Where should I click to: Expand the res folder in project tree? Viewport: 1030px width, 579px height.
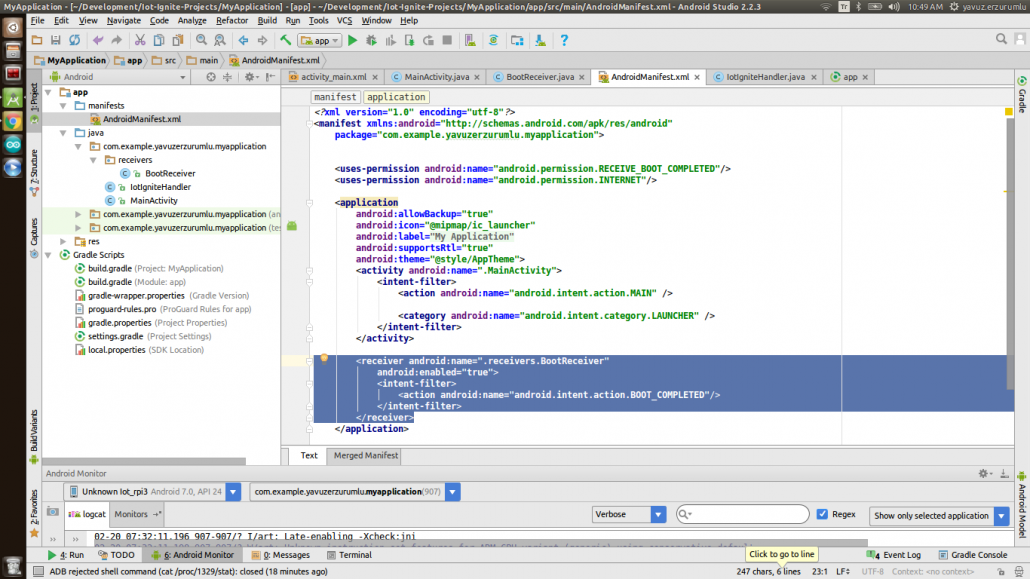63,242
